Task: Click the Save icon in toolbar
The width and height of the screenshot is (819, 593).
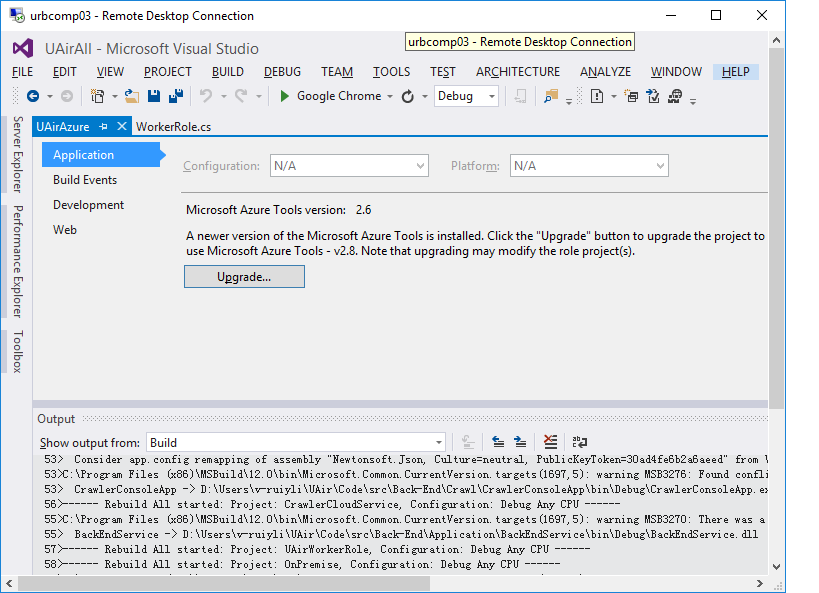Action: tap(154, 96)
